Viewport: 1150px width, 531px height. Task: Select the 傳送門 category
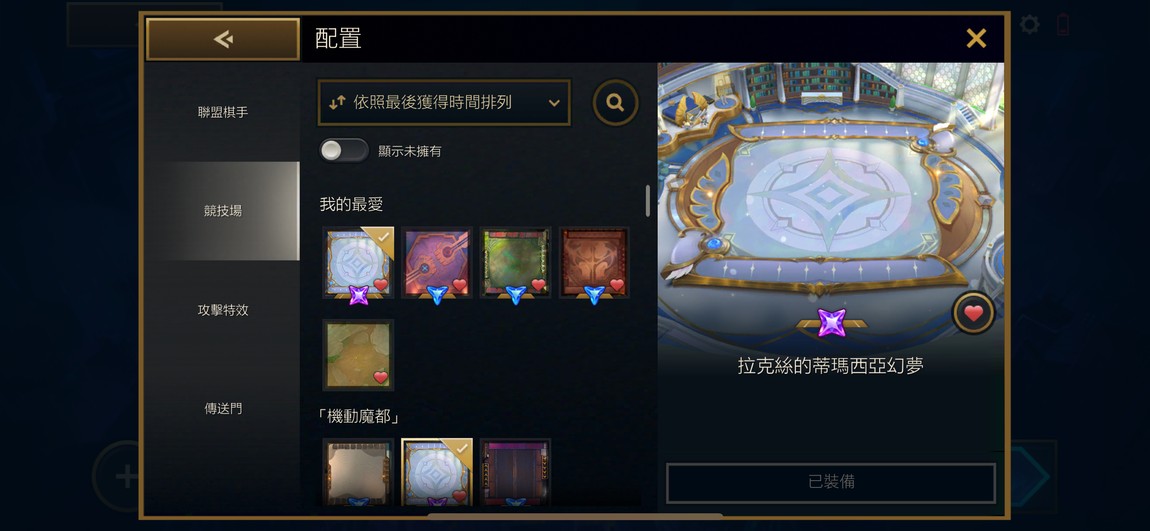click(223, 409)
